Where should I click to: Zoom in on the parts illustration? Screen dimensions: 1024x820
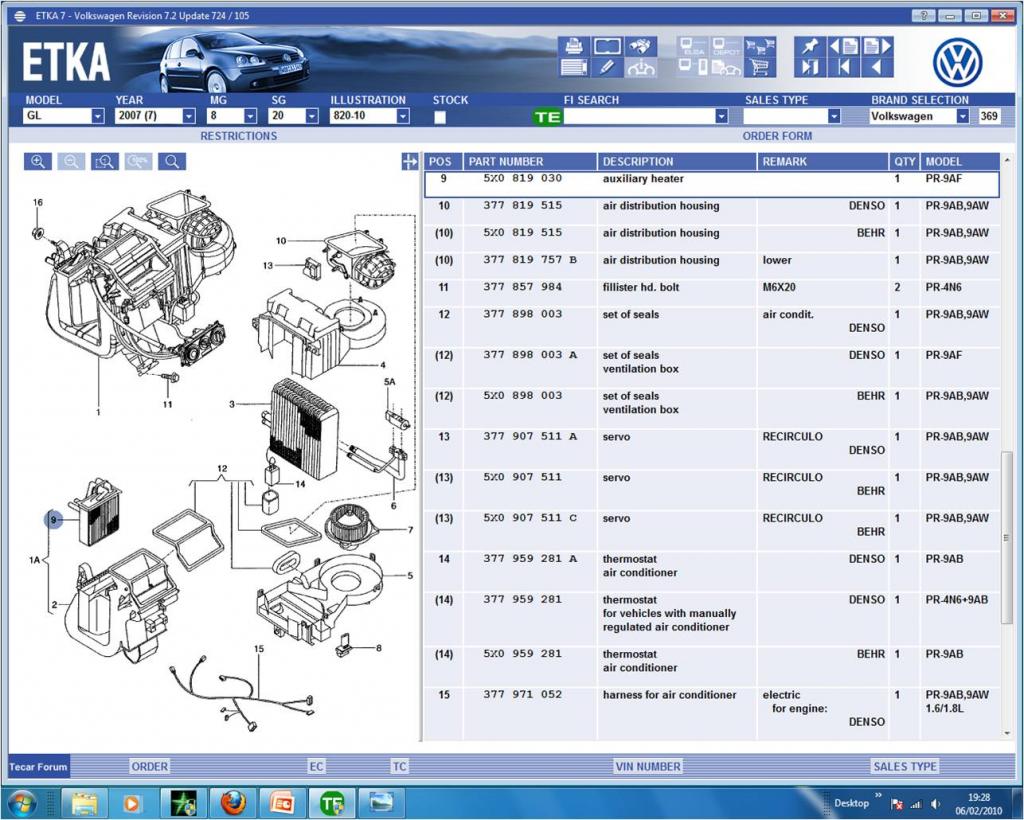point(38,161)
